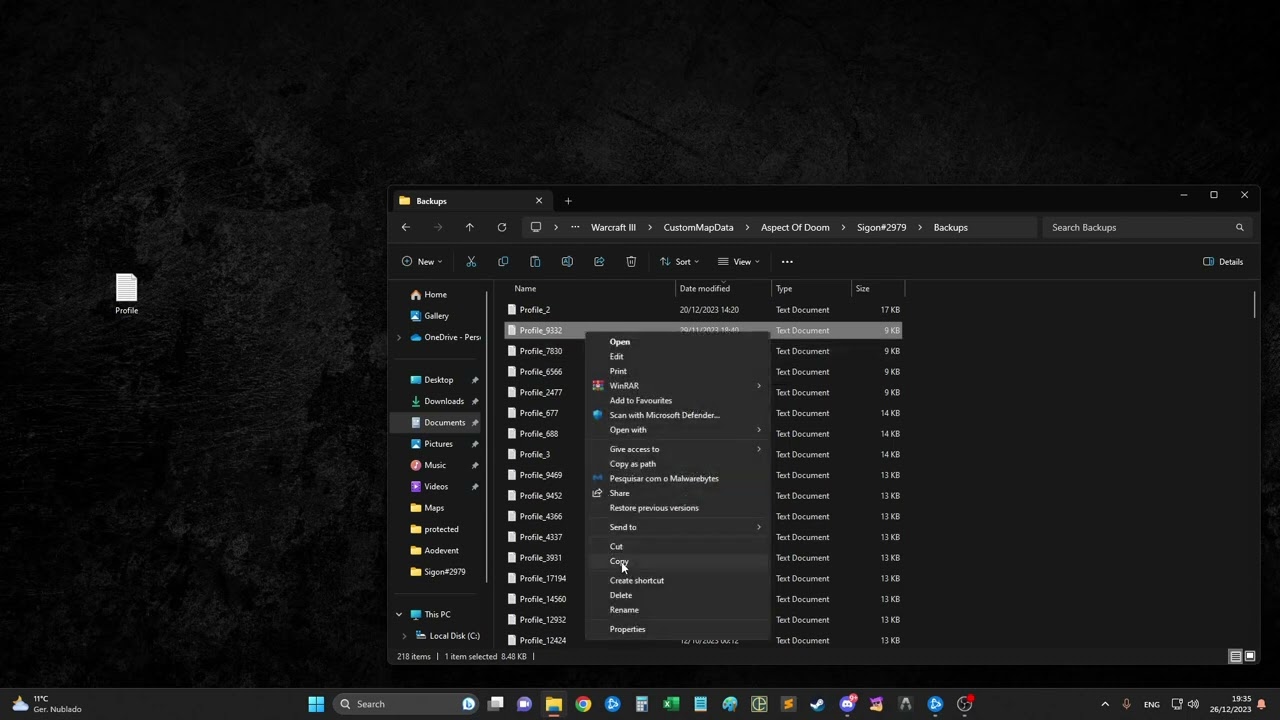The image size is (1280, 720).
Task: Select the Profile_2 file
Action: pyautogui.click(x=704, y=310)
